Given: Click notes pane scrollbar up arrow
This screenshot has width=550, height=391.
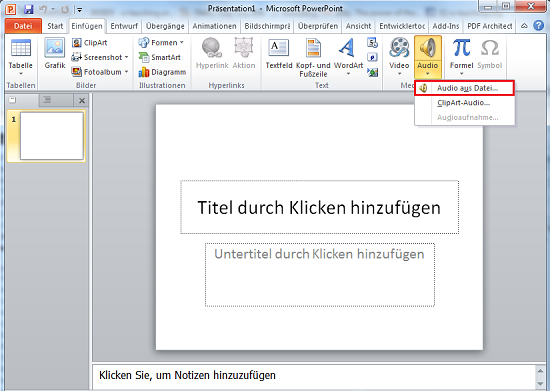Looking at the screenshot, I should click(x=540, y=371).
